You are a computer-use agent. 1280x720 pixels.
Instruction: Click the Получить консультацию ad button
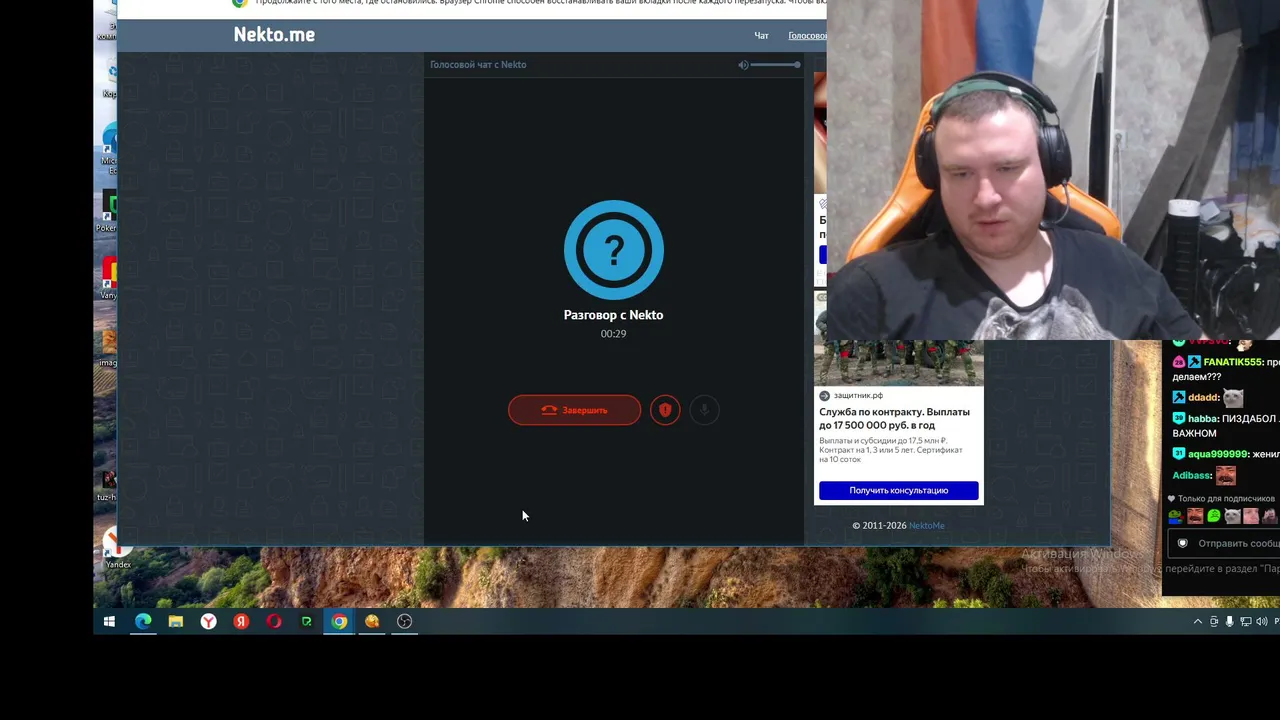click(898, 490)
